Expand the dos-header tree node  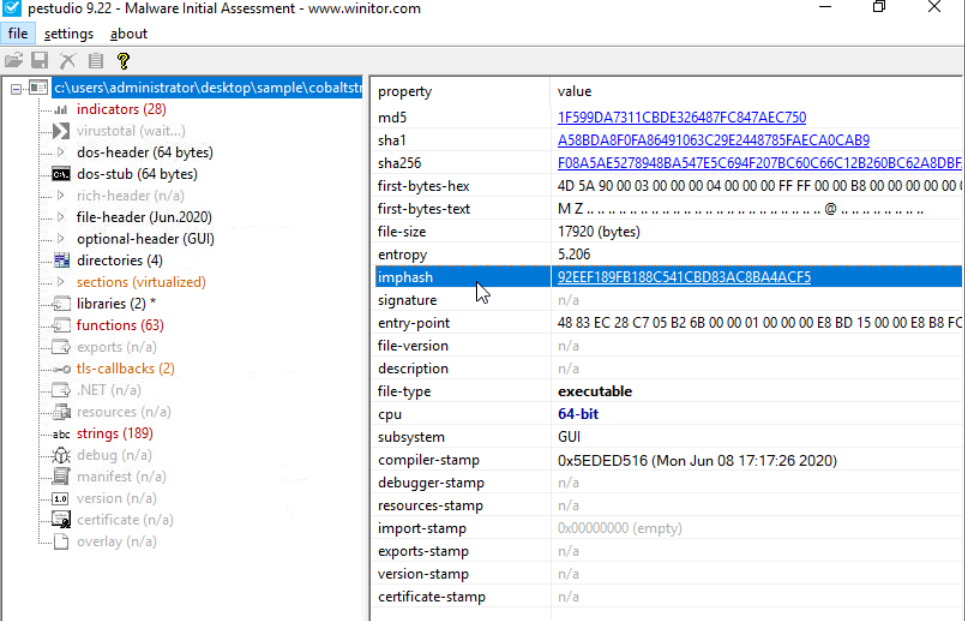[61, 153]
